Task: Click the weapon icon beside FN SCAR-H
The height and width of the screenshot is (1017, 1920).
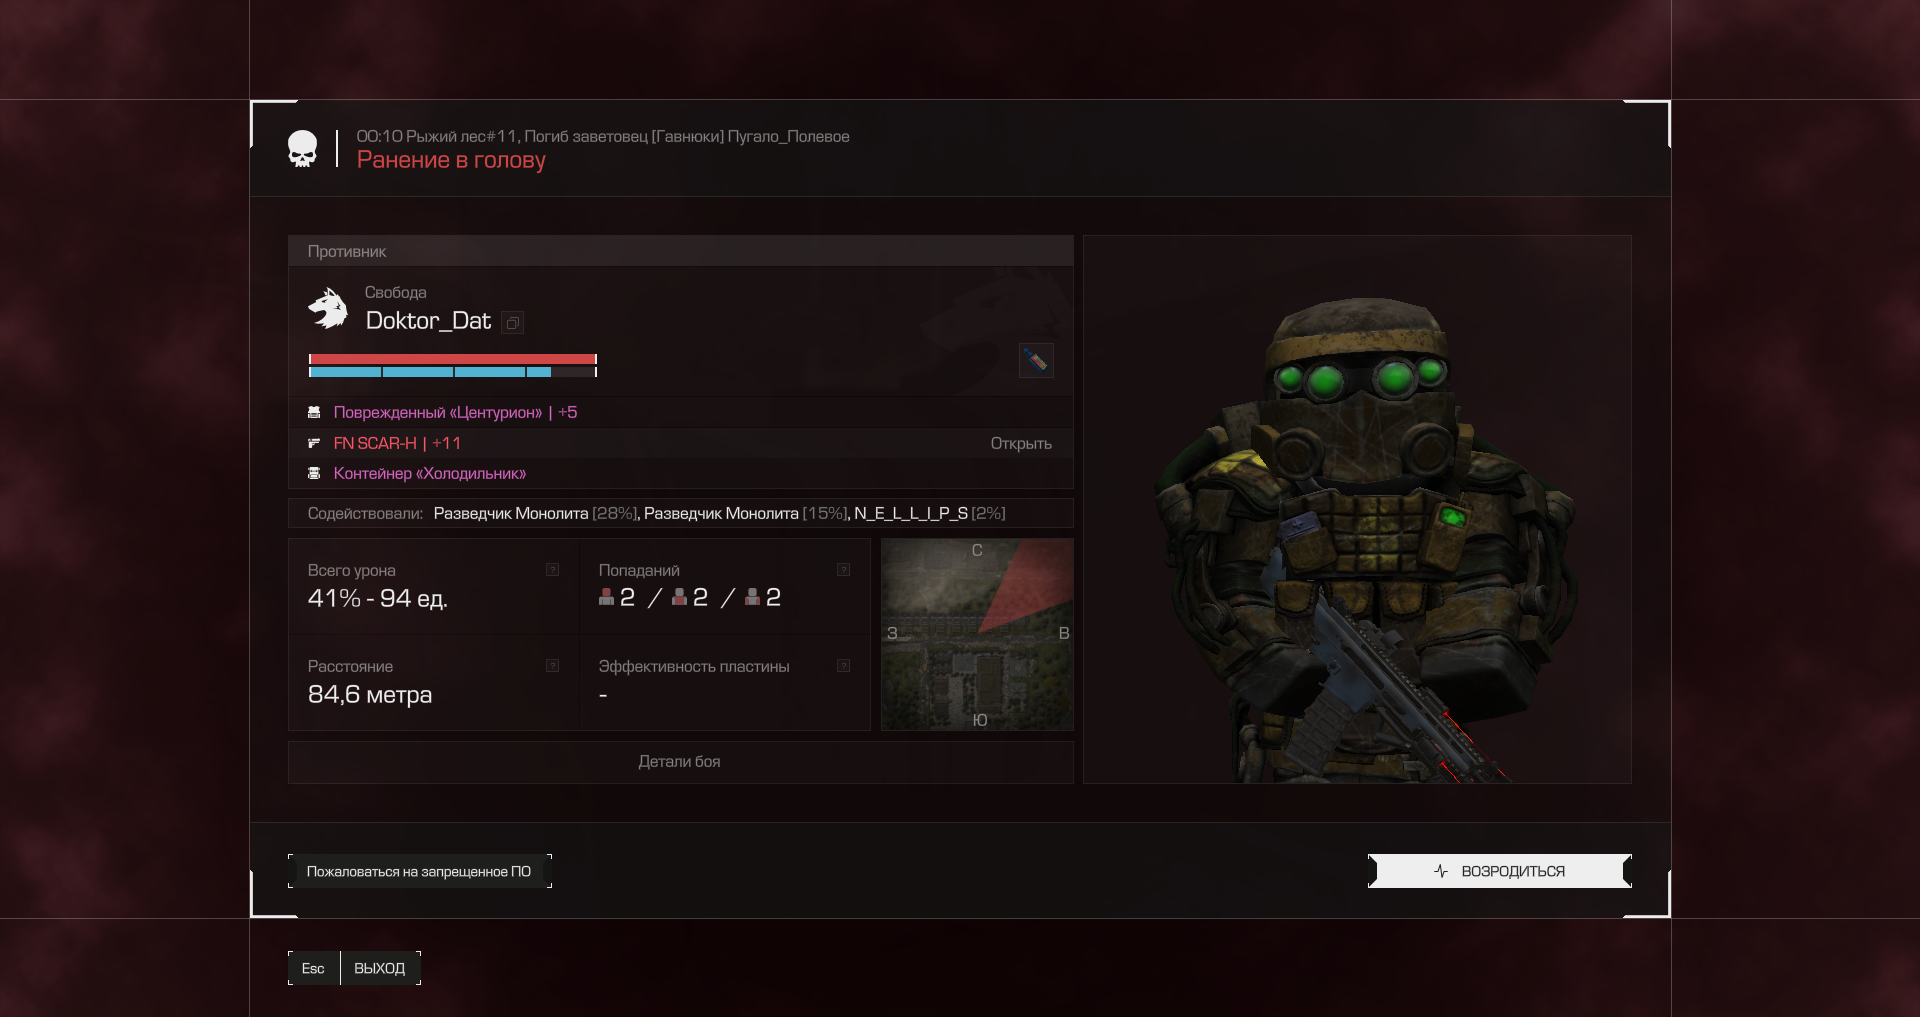Action: (314, 443)
